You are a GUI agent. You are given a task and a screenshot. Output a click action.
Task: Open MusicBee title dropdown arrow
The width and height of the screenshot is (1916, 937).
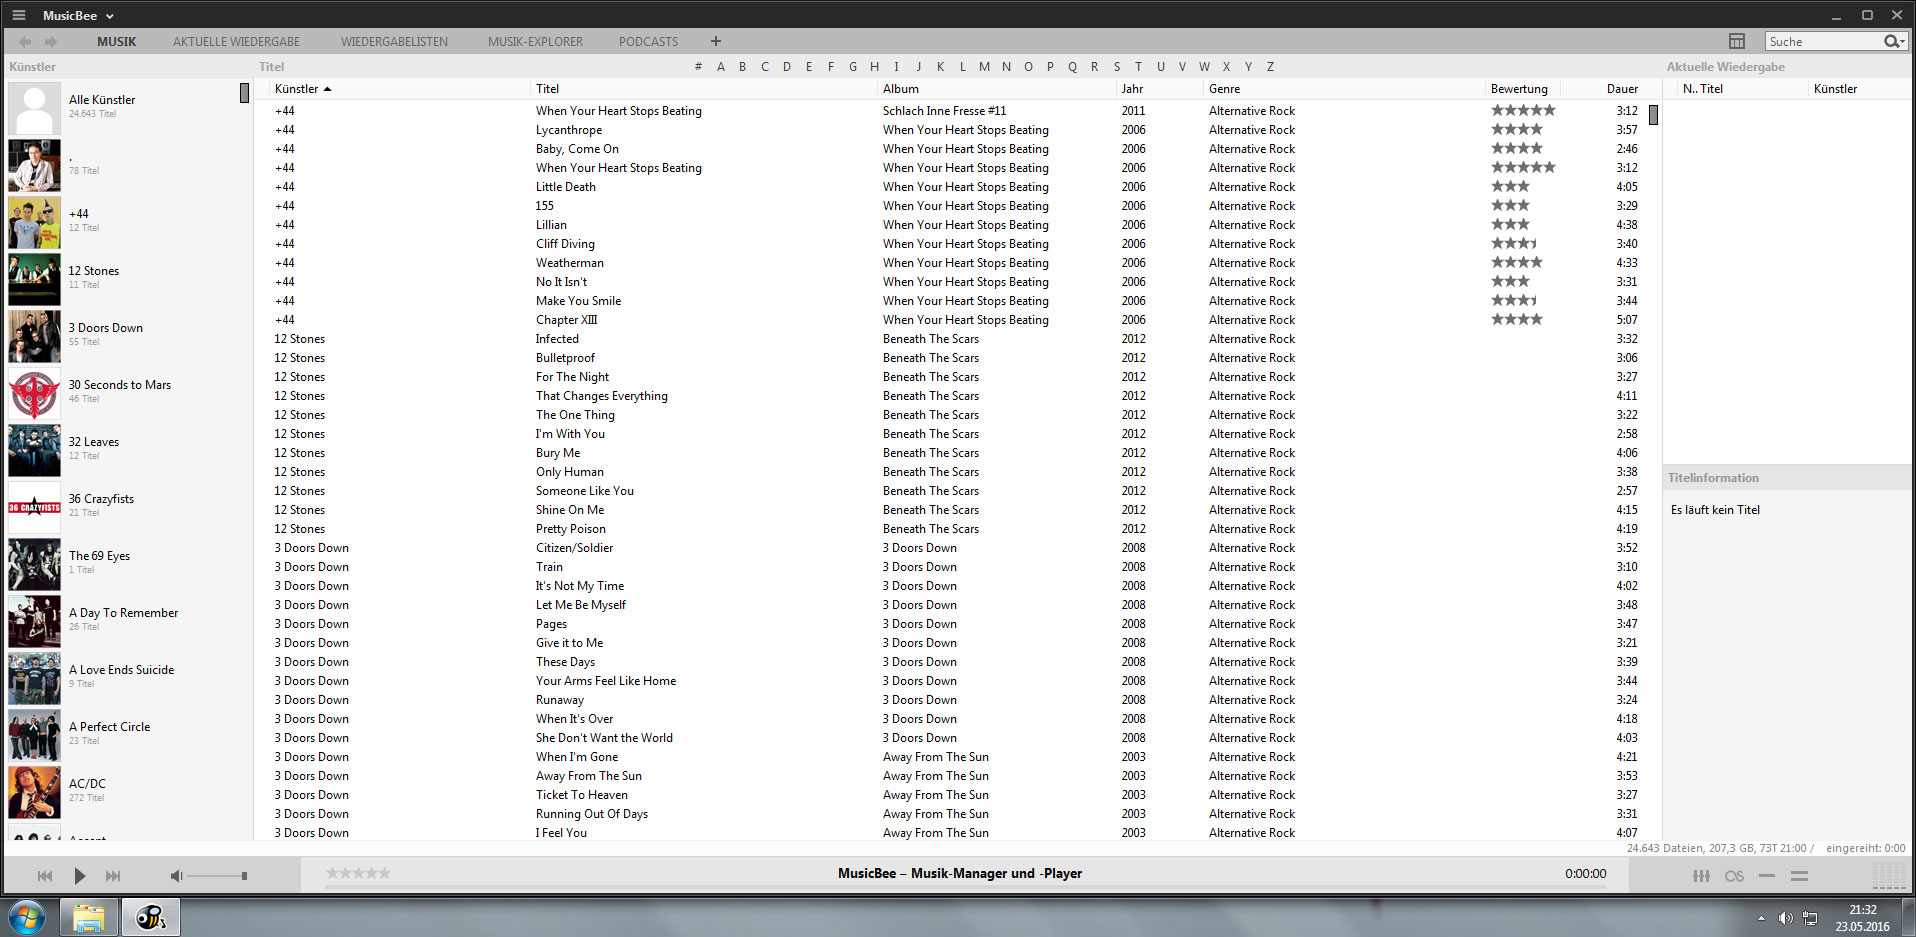pos(110,16)
